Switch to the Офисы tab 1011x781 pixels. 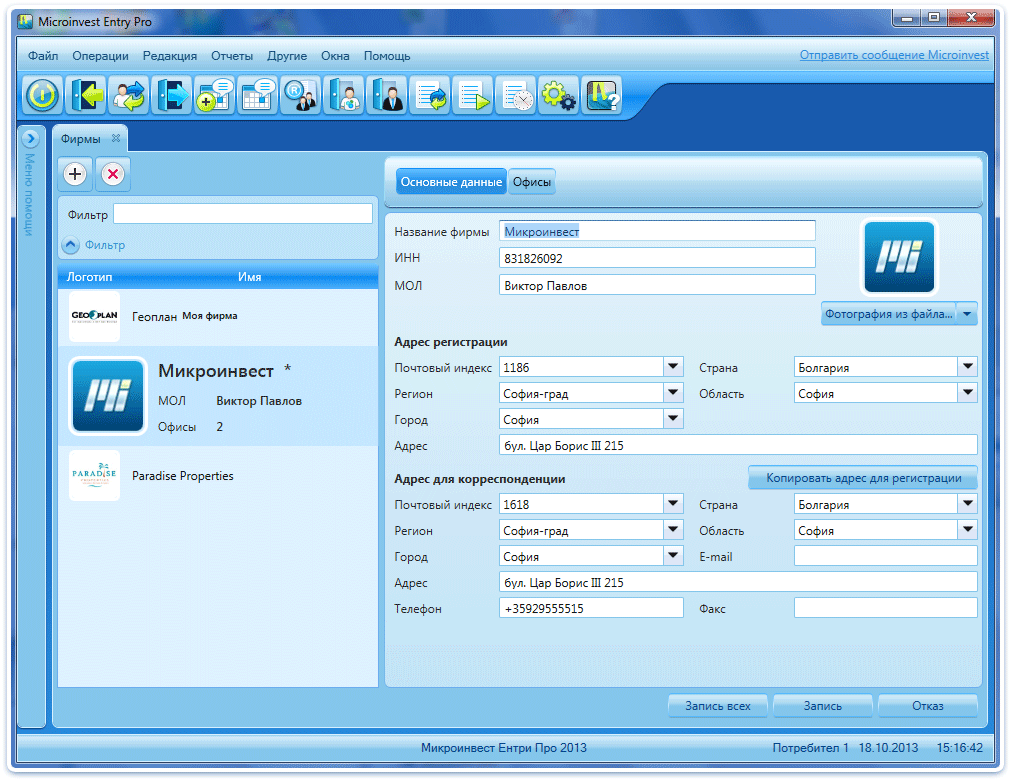point(531,183)
